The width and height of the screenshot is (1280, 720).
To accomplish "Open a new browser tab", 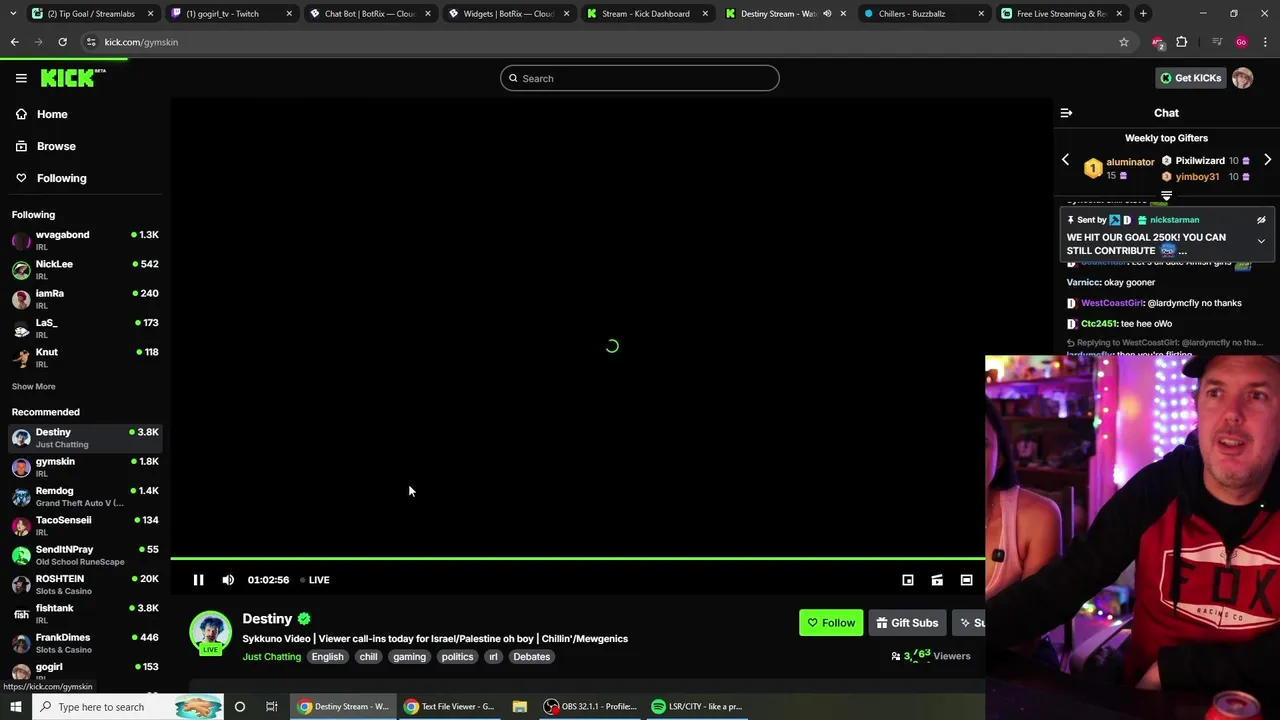I will click(x=1143, y=14).
